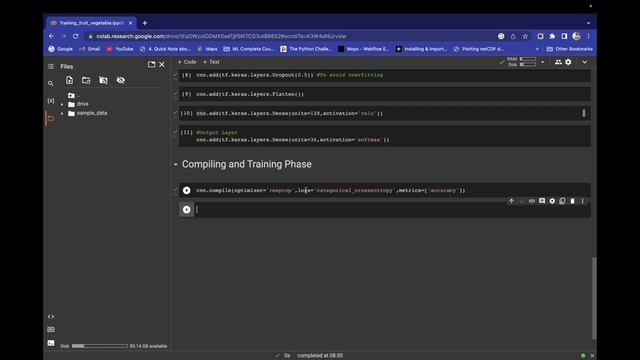Screen dimensions: 640x360
Task: Open The Python Challenge bookmark
Action: [x=306, y=49]
